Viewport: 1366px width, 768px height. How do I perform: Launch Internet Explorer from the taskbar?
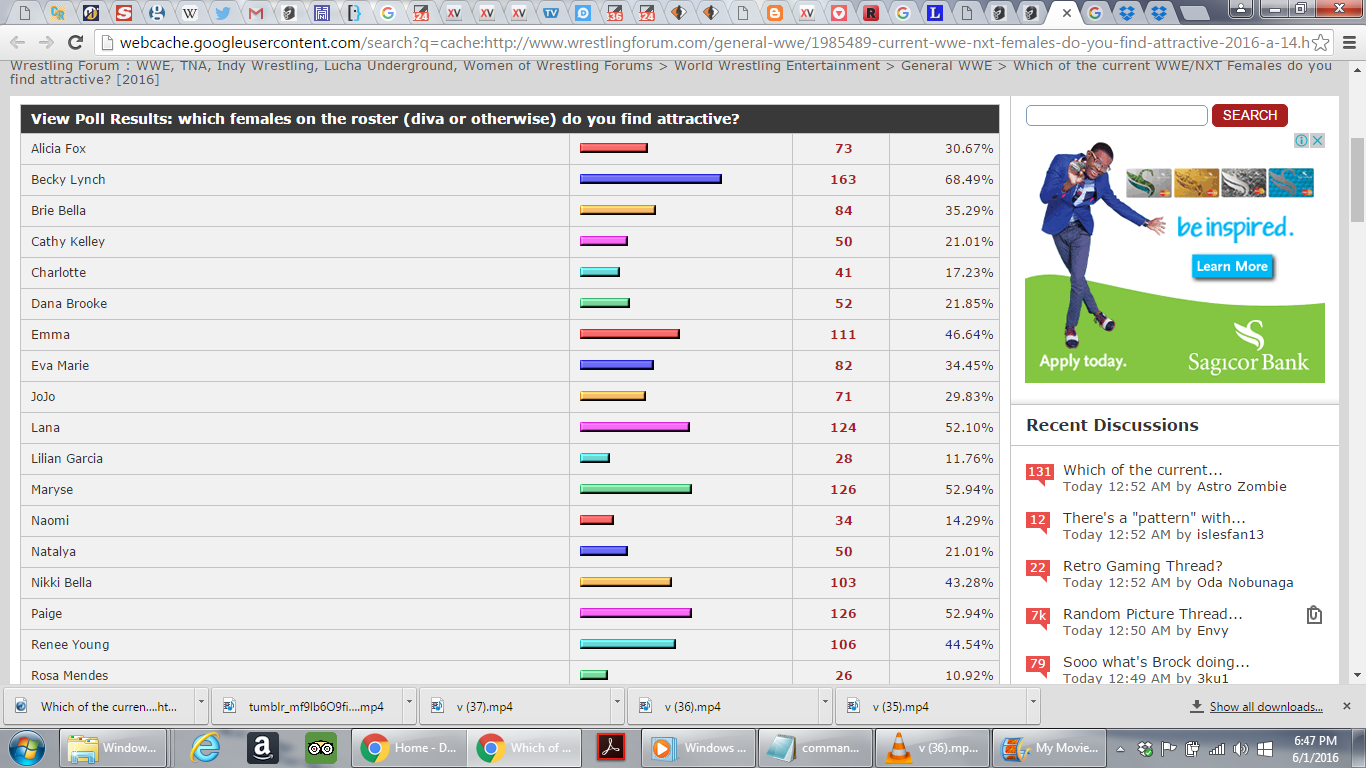click(206, 748)
